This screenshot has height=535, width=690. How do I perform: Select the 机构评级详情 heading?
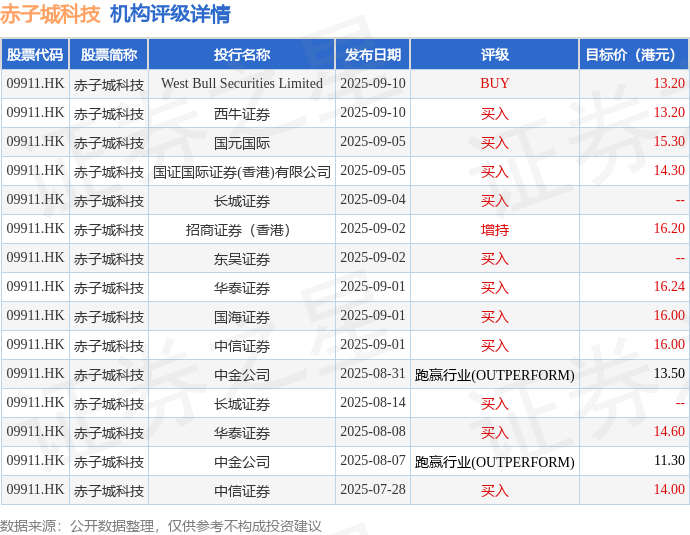point(170,14)
